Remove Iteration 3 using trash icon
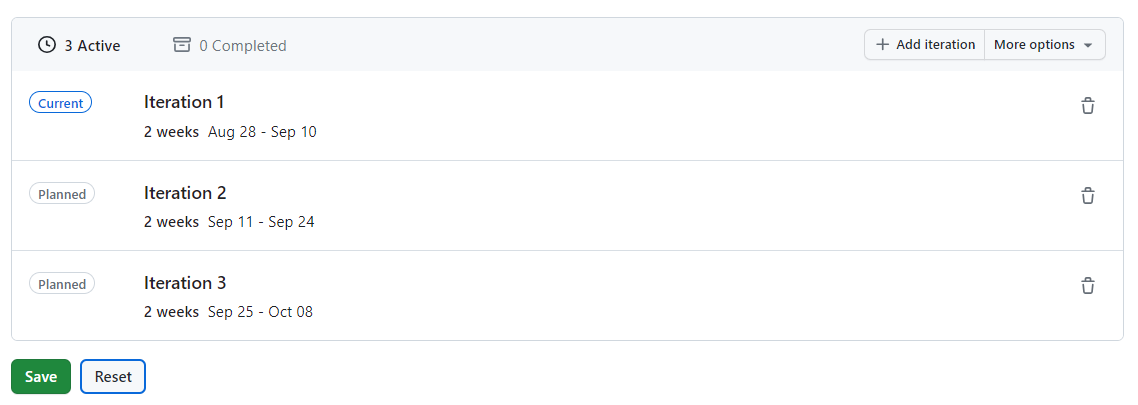 pyautogui.click(x=1087, y=285)
